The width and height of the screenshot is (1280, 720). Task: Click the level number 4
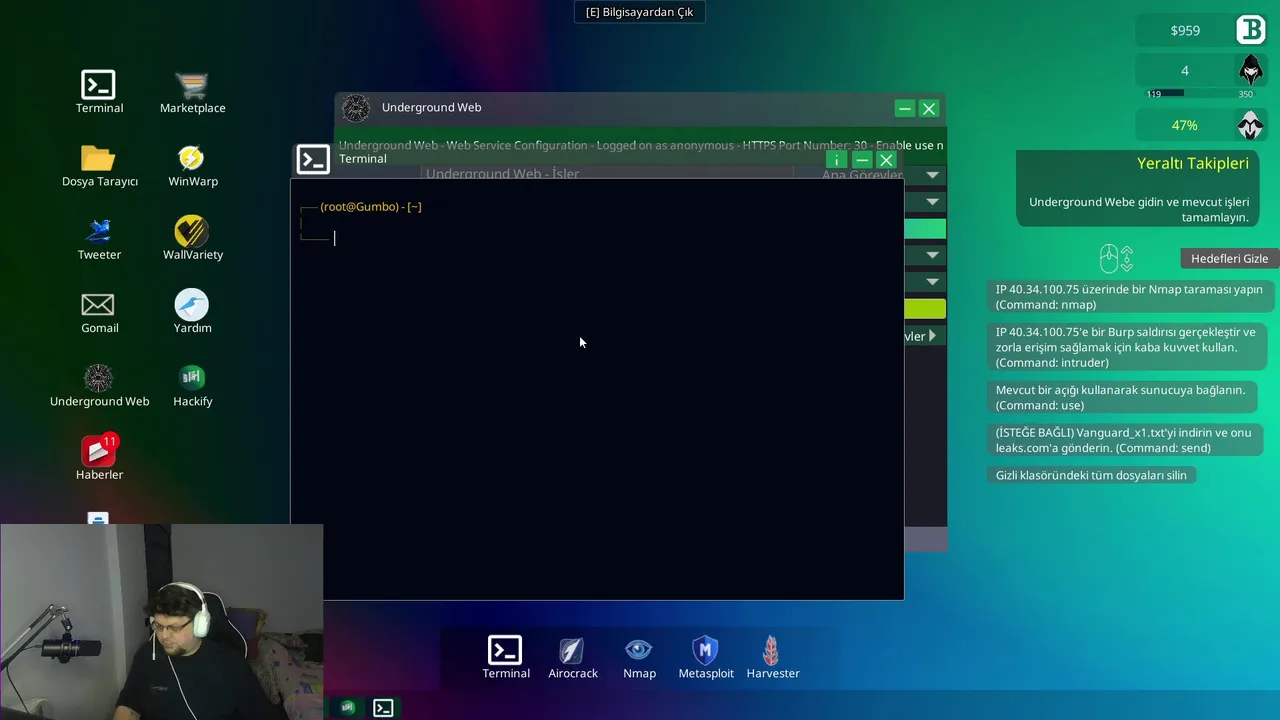point(1185,70)
